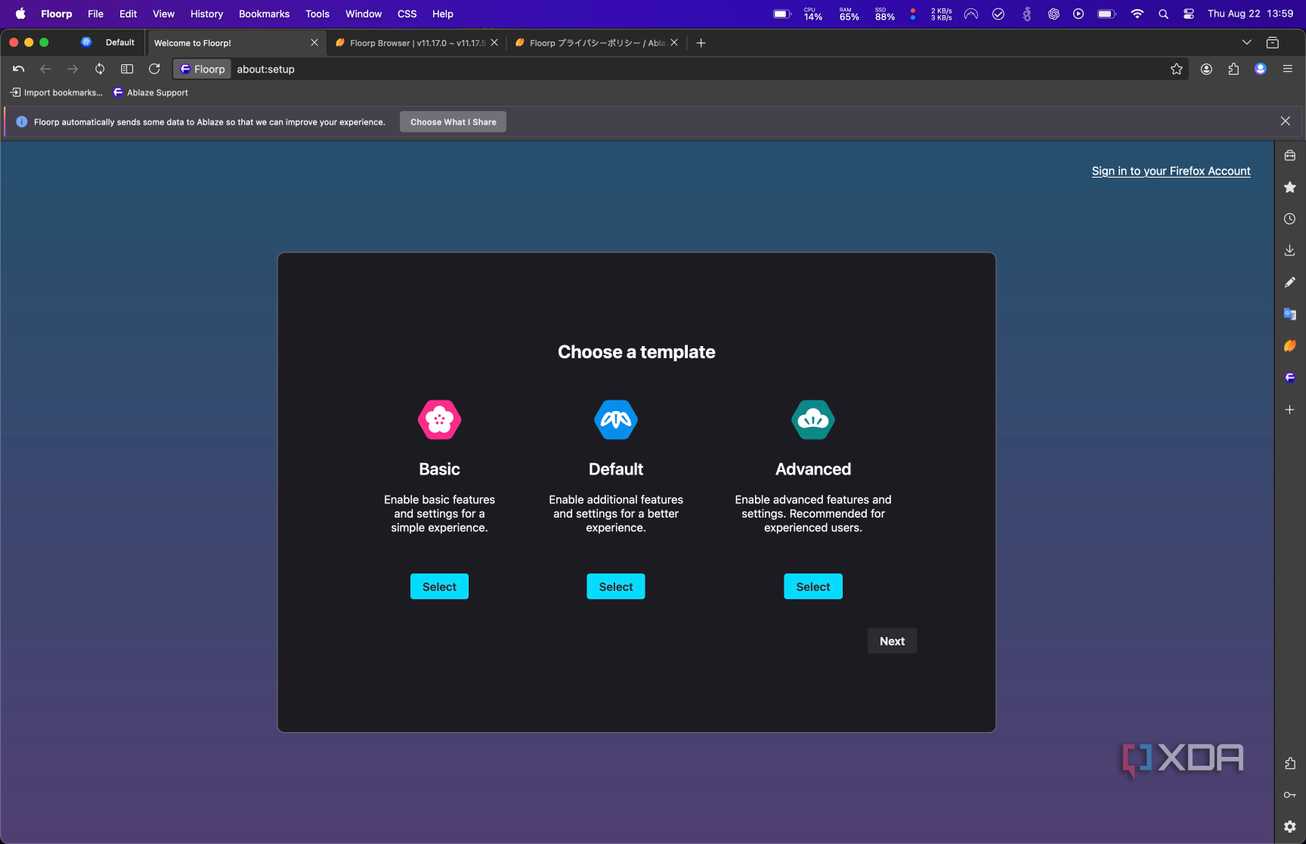Select the Default template
The width and height of the screenshot is (1306, 844).
pos(616,587)
